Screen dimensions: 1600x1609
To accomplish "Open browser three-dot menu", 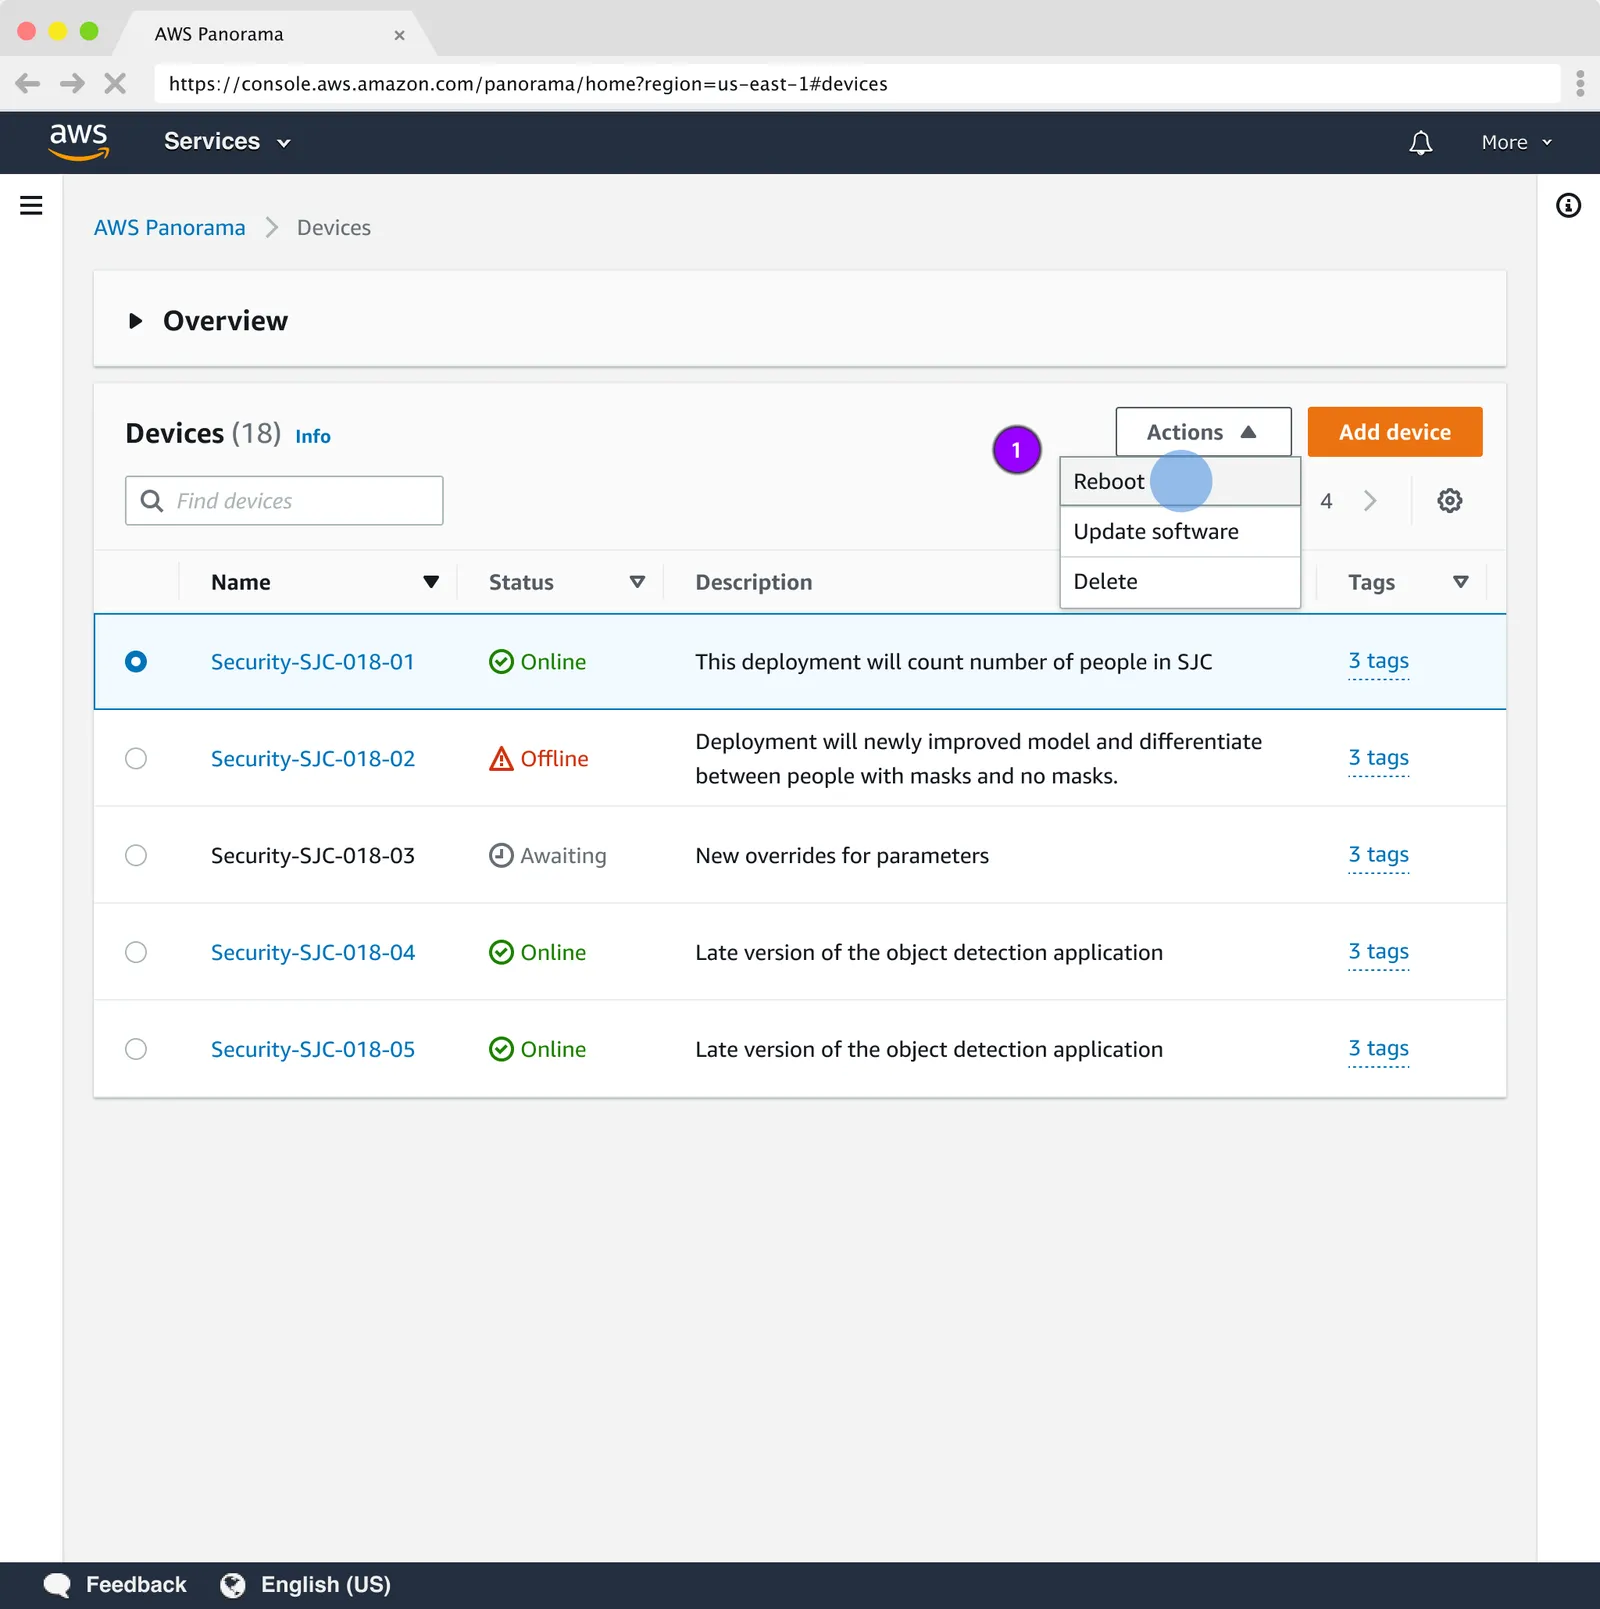I will [x=1580, y=84].
